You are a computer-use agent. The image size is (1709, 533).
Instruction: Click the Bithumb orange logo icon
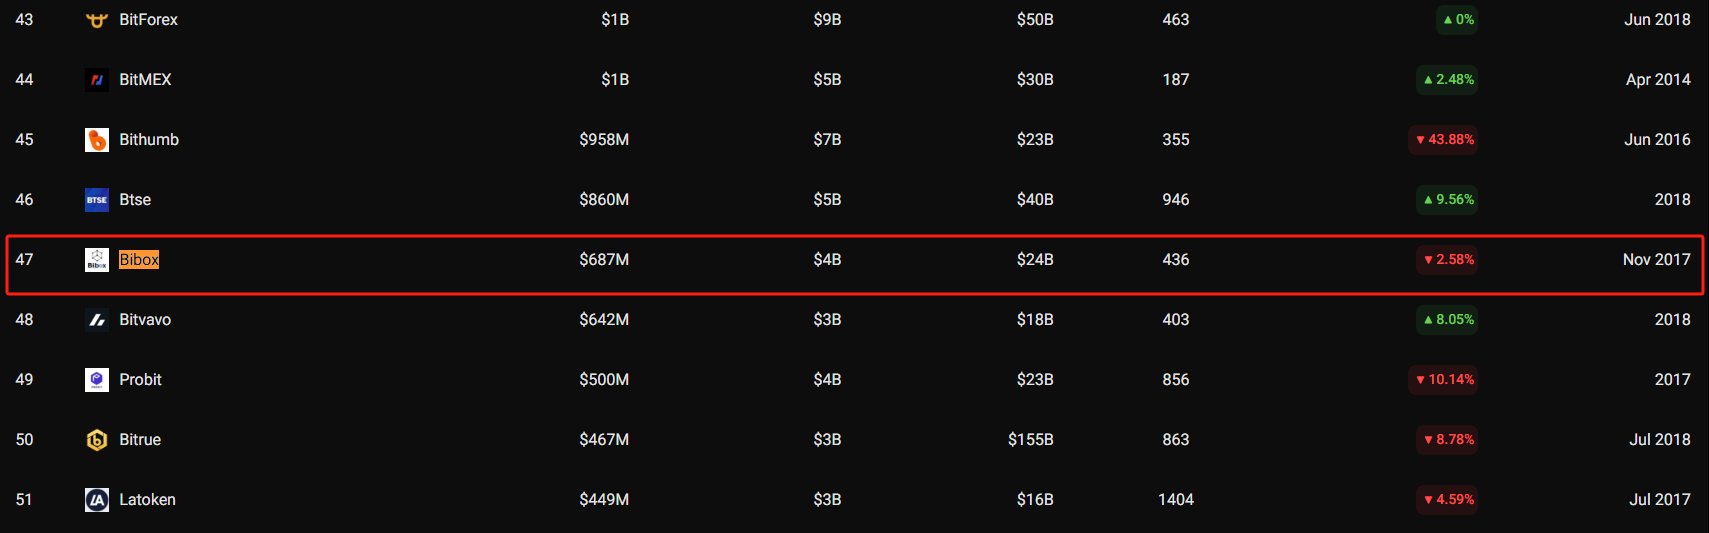click(97, 140)
